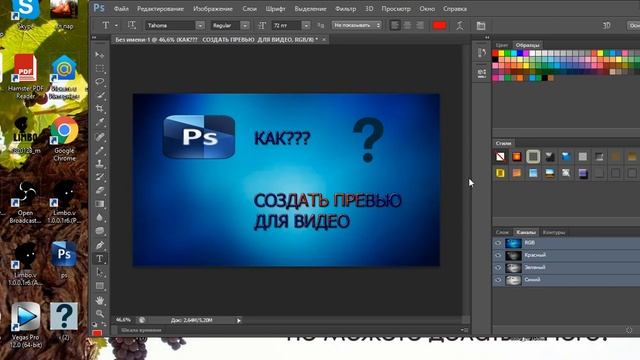This screenshot has height=360, width=640.
Task: Click the zoom percentage field 46,6%
Action: pos(123,320)
